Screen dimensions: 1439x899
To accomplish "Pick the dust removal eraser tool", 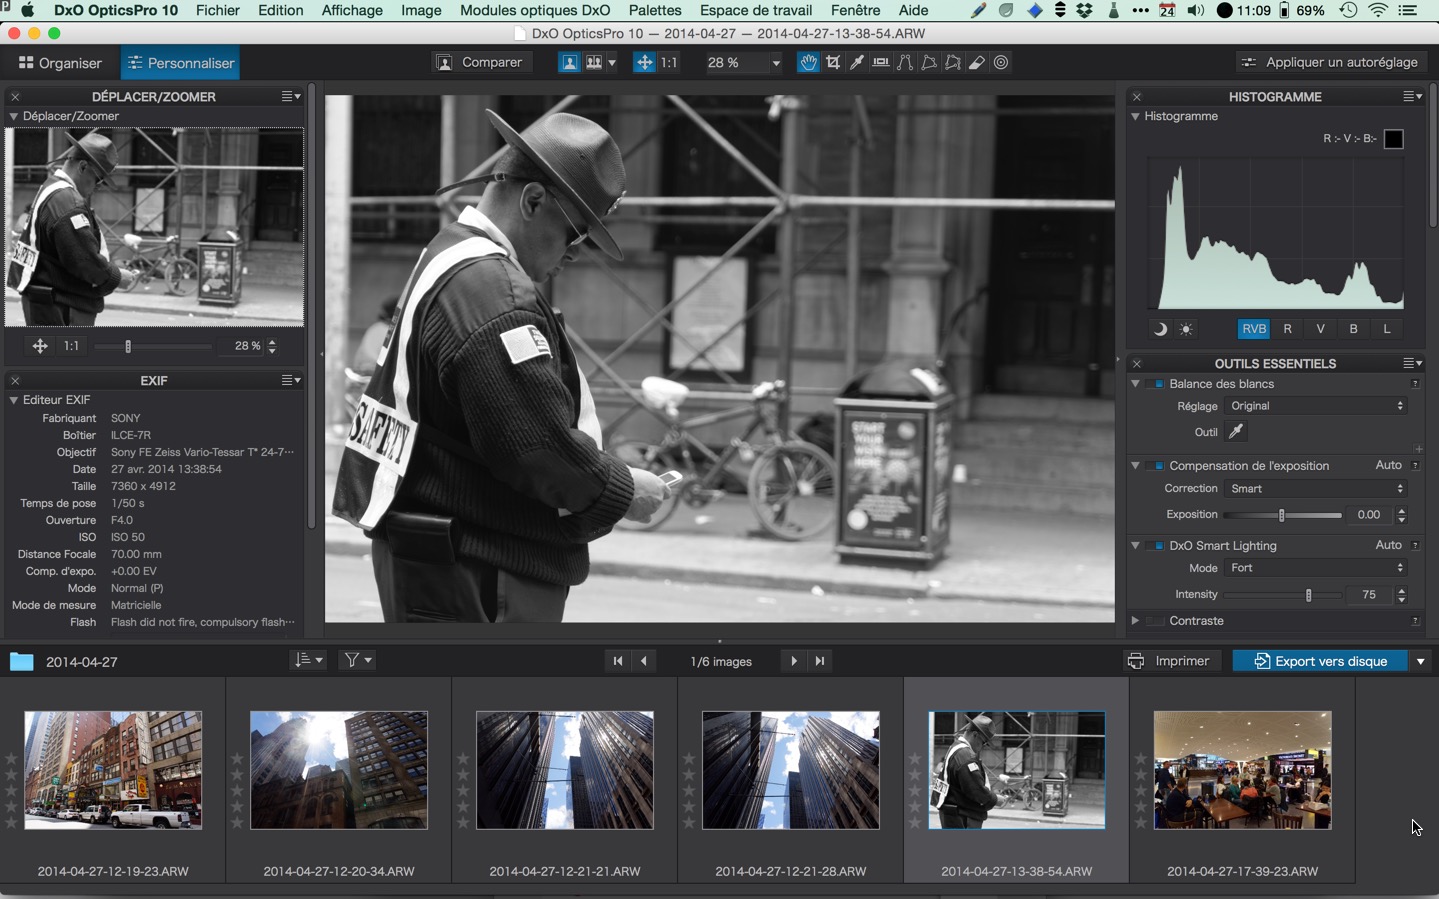I will coord(977,63).
